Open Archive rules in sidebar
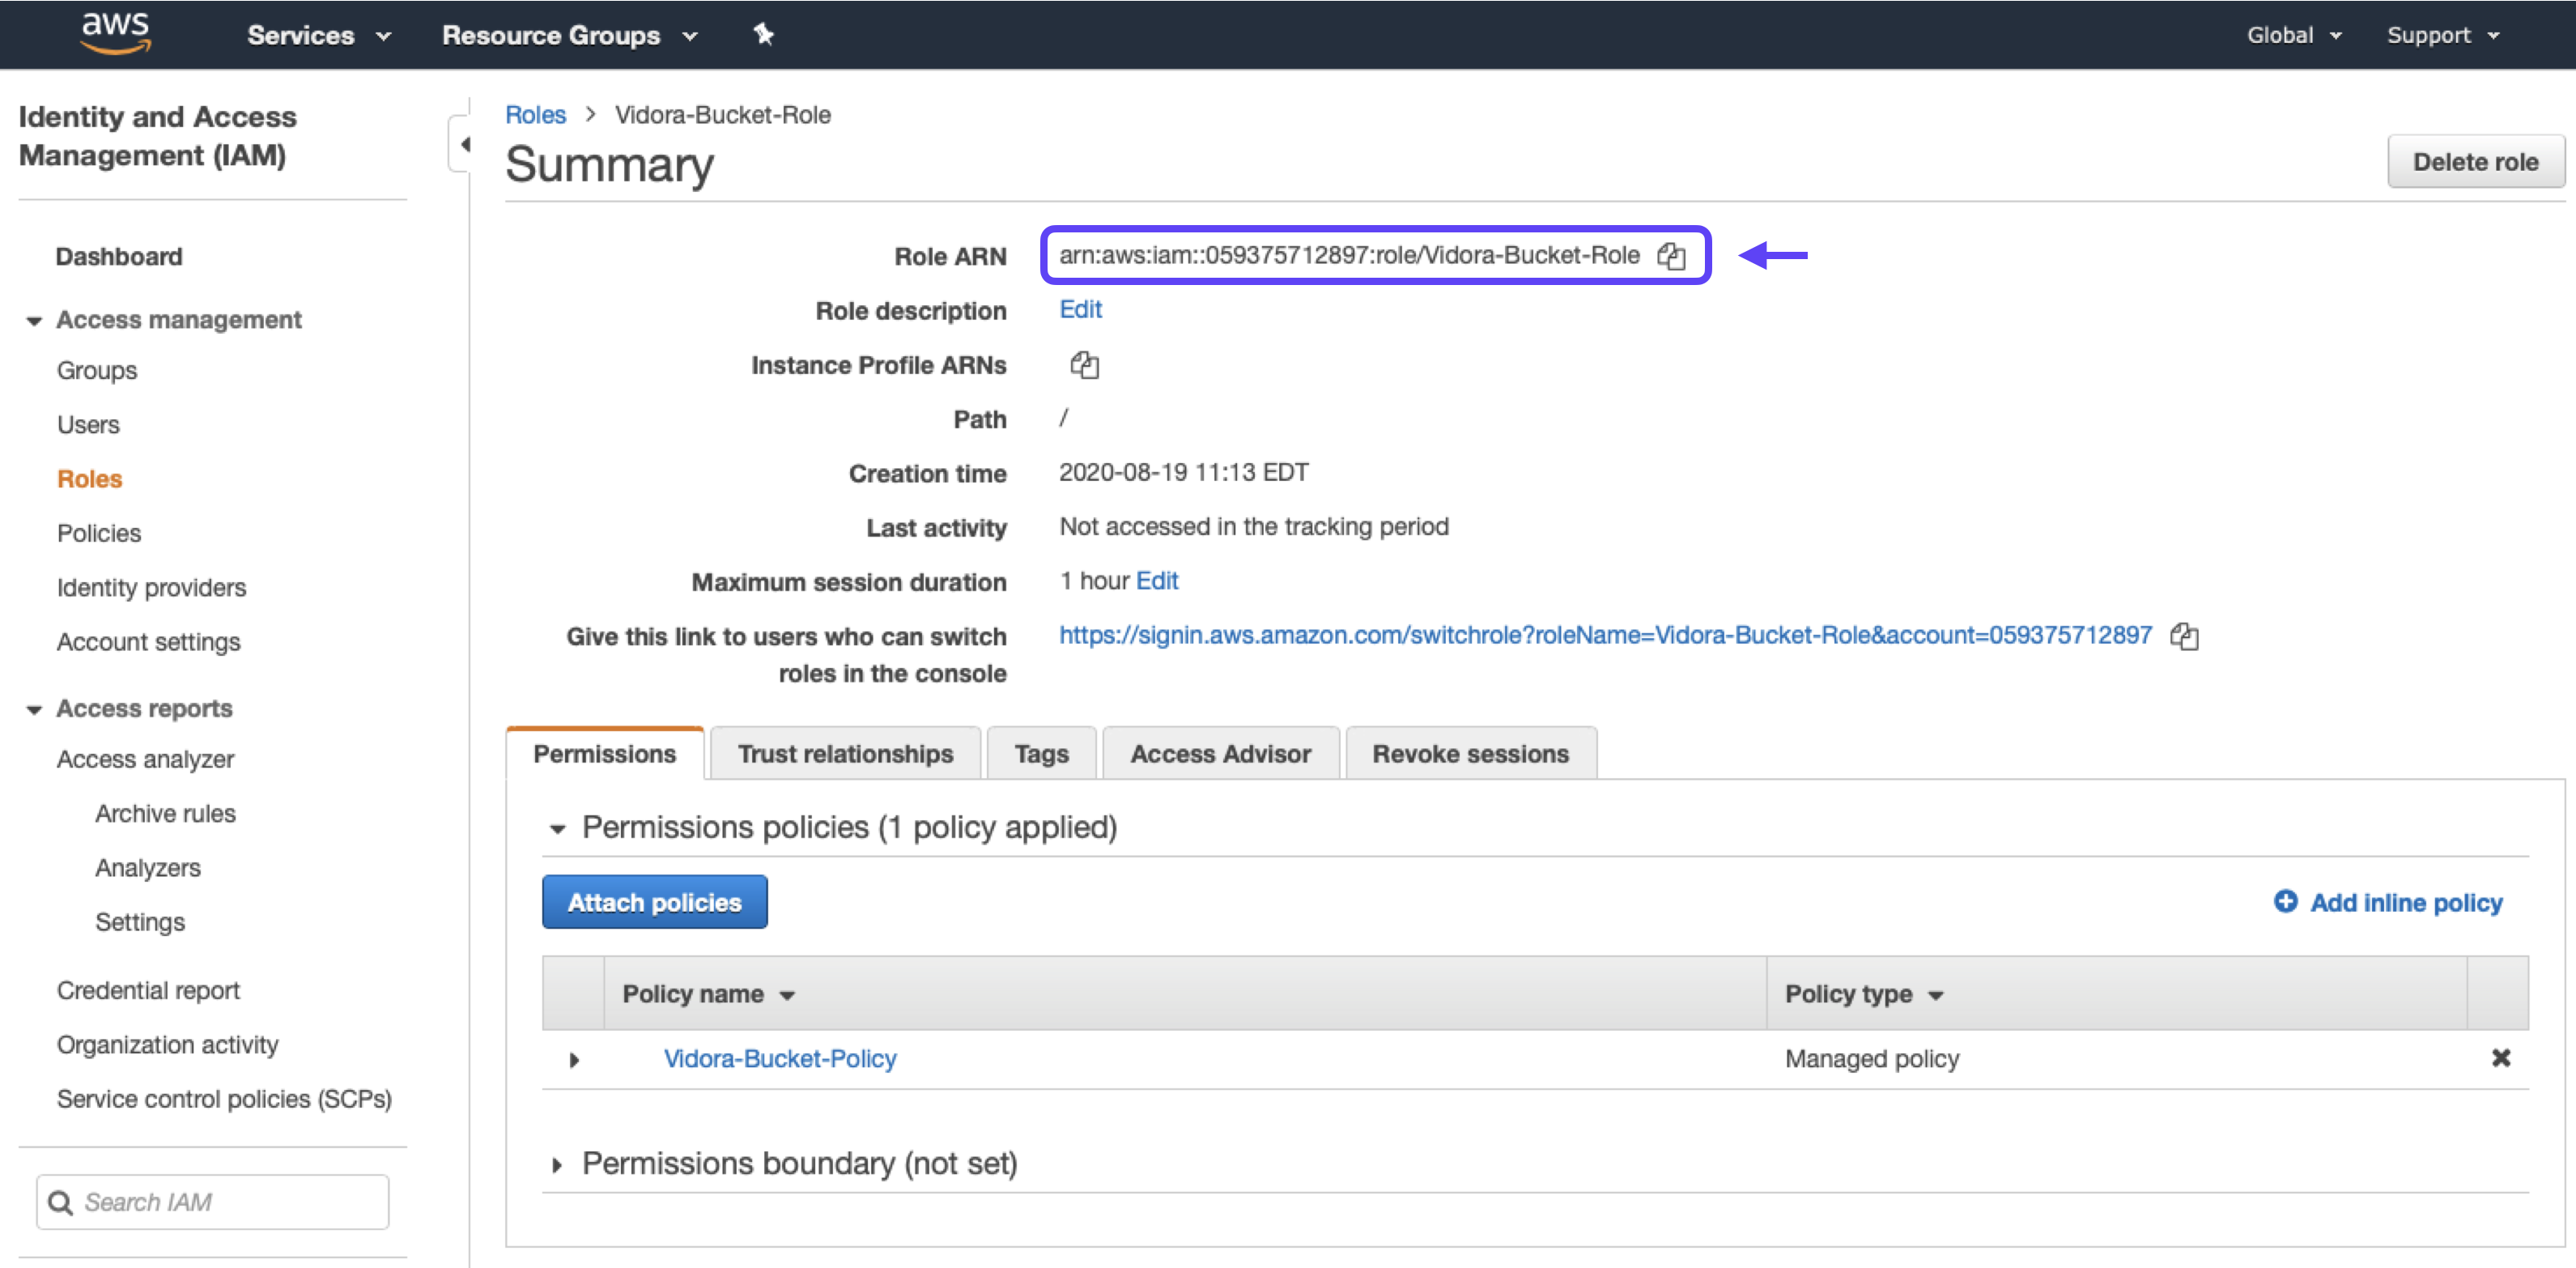Image resolution: width=2576 pixels, height=1268 pixels. click(165, 814)
